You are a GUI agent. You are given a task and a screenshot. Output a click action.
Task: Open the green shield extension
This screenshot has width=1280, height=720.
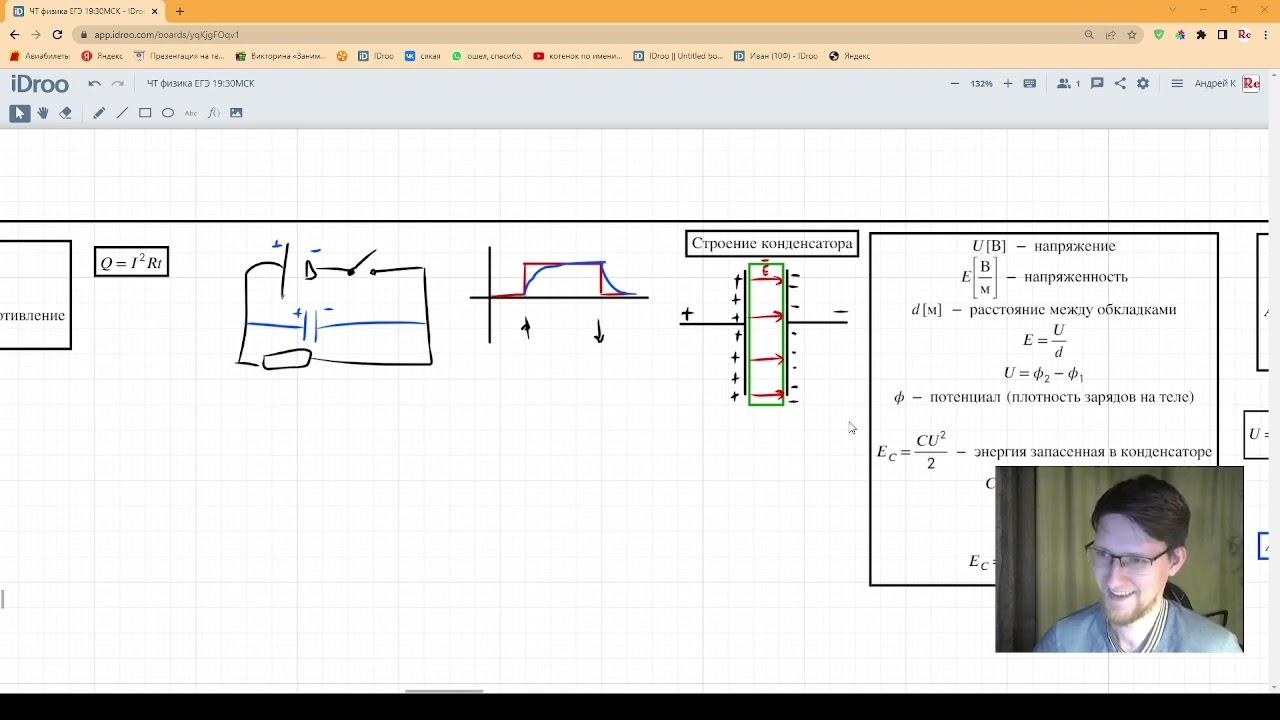(x=1159, y=34)
